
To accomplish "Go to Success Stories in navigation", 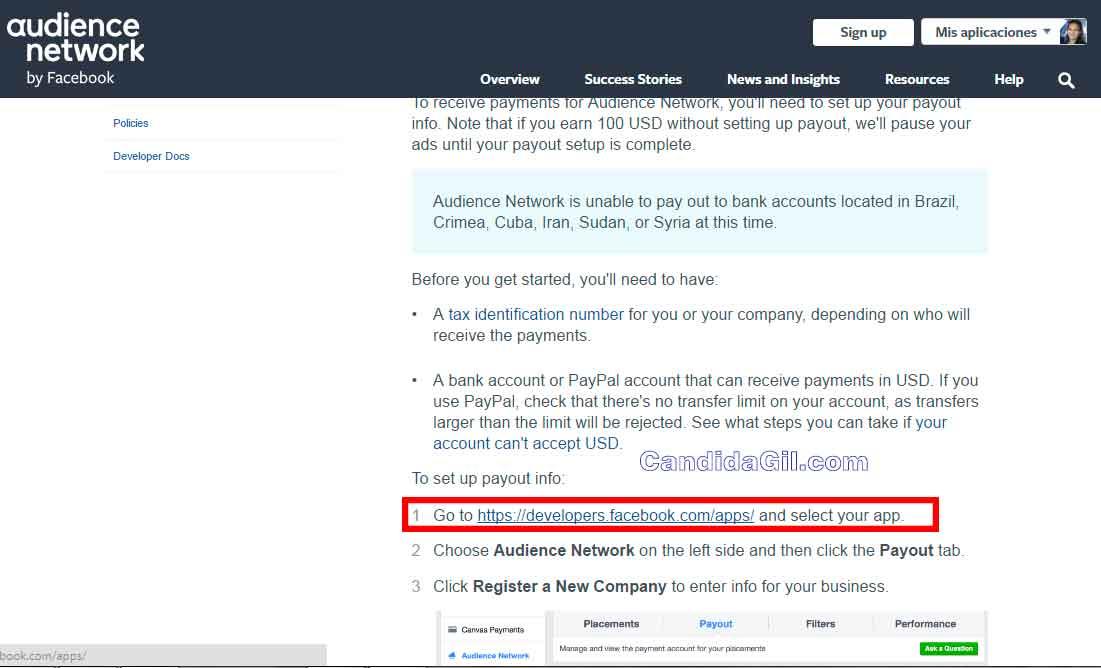I will [633, 79].
